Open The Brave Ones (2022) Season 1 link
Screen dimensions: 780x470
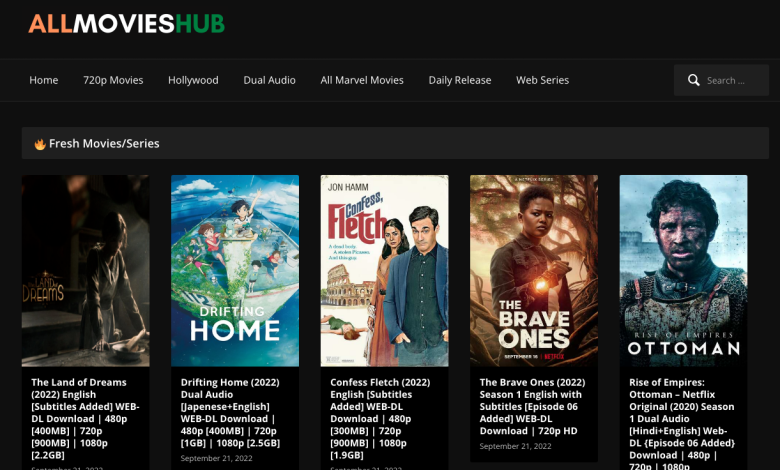532,406
